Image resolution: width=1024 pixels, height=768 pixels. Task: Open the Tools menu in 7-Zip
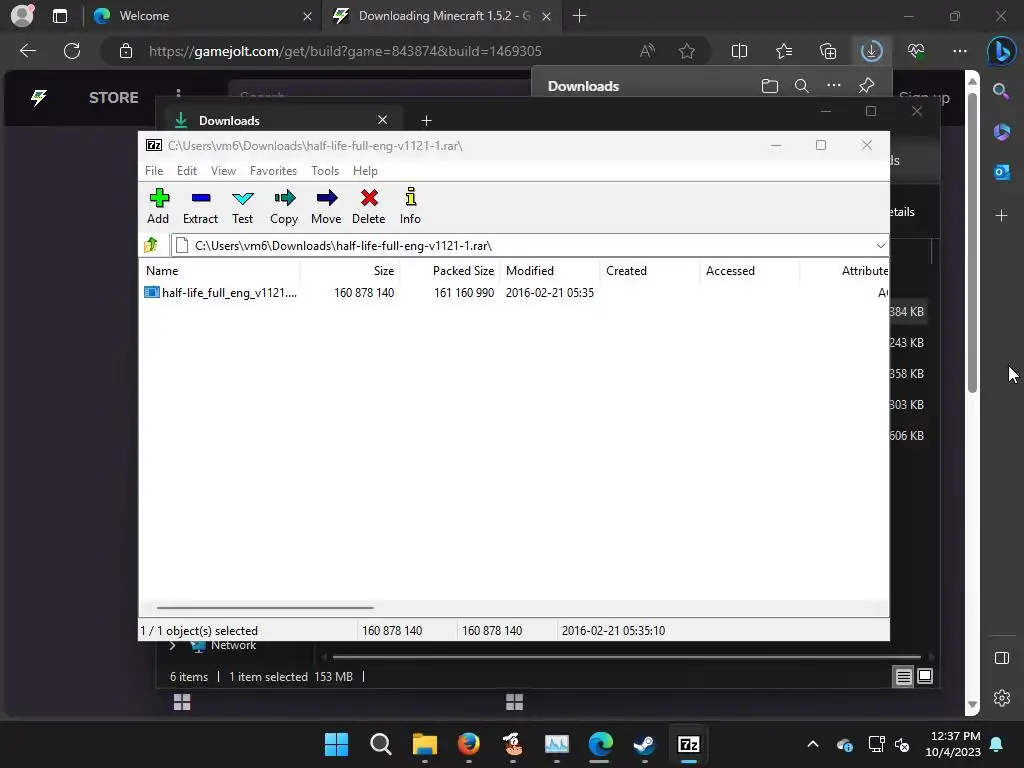click(325, 170)
